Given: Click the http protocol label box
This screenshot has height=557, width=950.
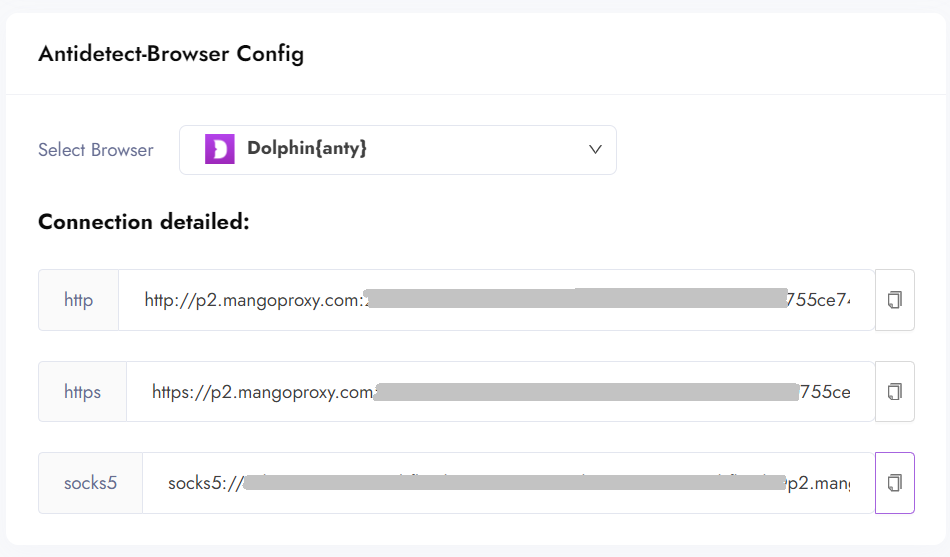Looking at the screenshot, I should pyautogui.click(x=78, y=300).
